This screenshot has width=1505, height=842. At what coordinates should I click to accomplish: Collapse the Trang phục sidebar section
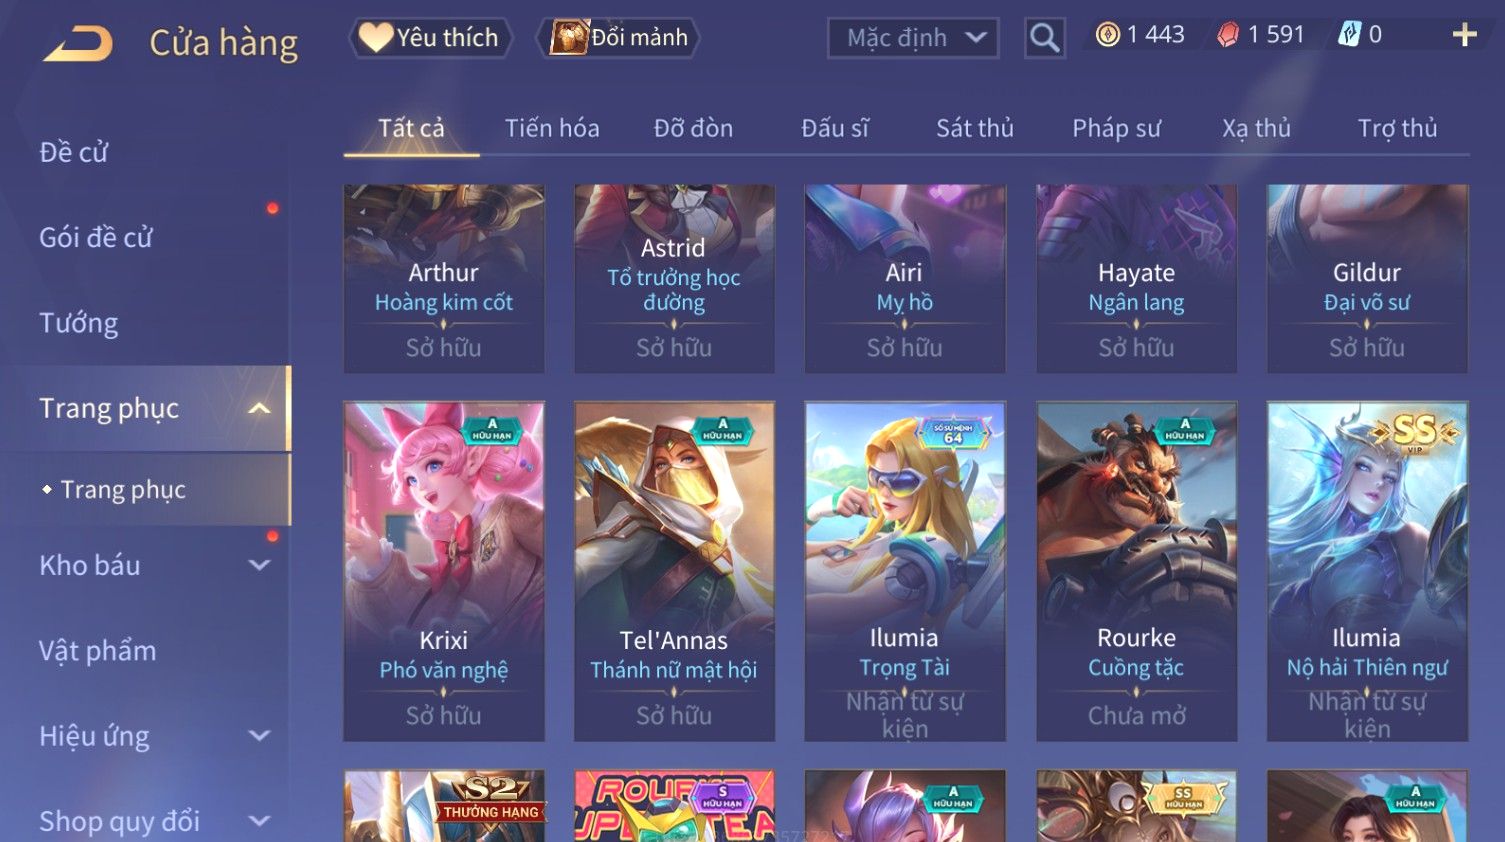click(259, 408)
